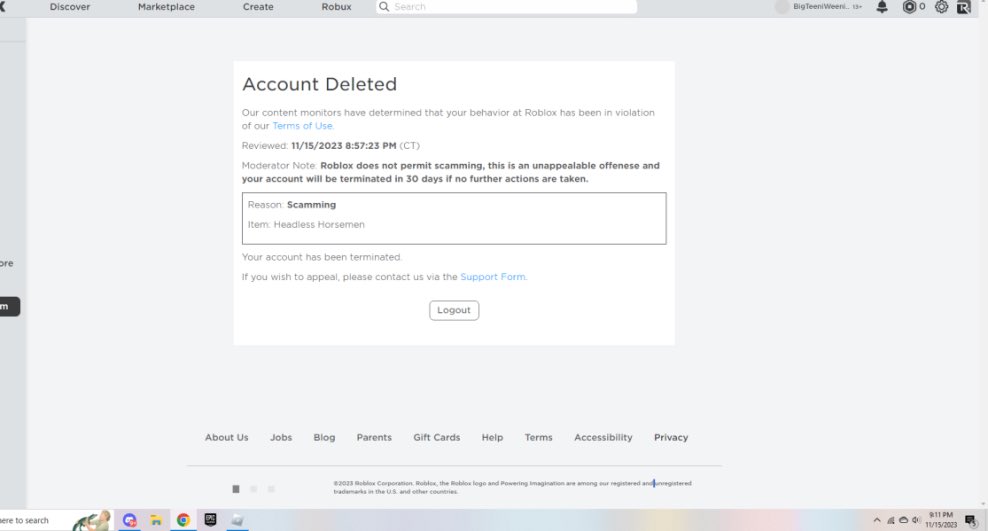Viewport: 988px width, 531px height.
Task: Open the Robux tab
Action: pyautogui.click(x=336, y=7)
